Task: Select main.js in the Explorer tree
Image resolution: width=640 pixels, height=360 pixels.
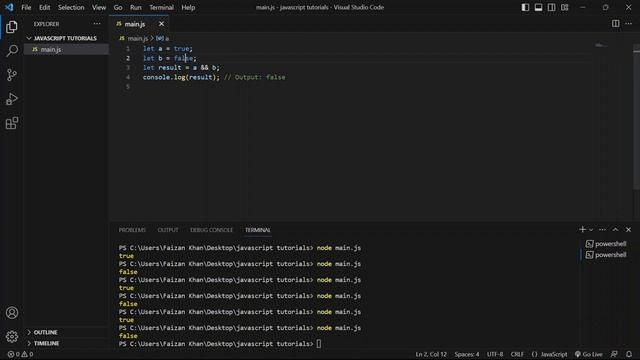Action: click(51, 49)
